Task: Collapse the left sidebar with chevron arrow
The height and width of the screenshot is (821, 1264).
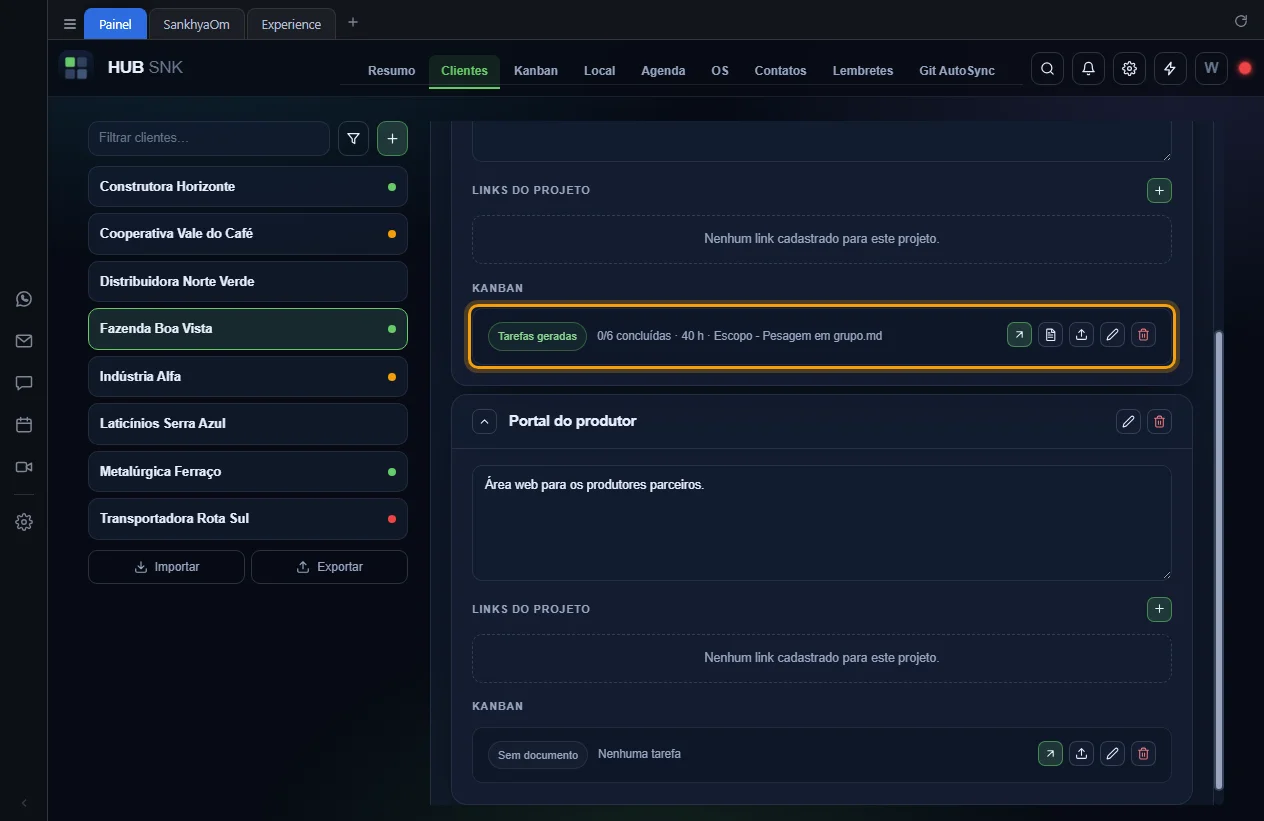Action: 24,803
